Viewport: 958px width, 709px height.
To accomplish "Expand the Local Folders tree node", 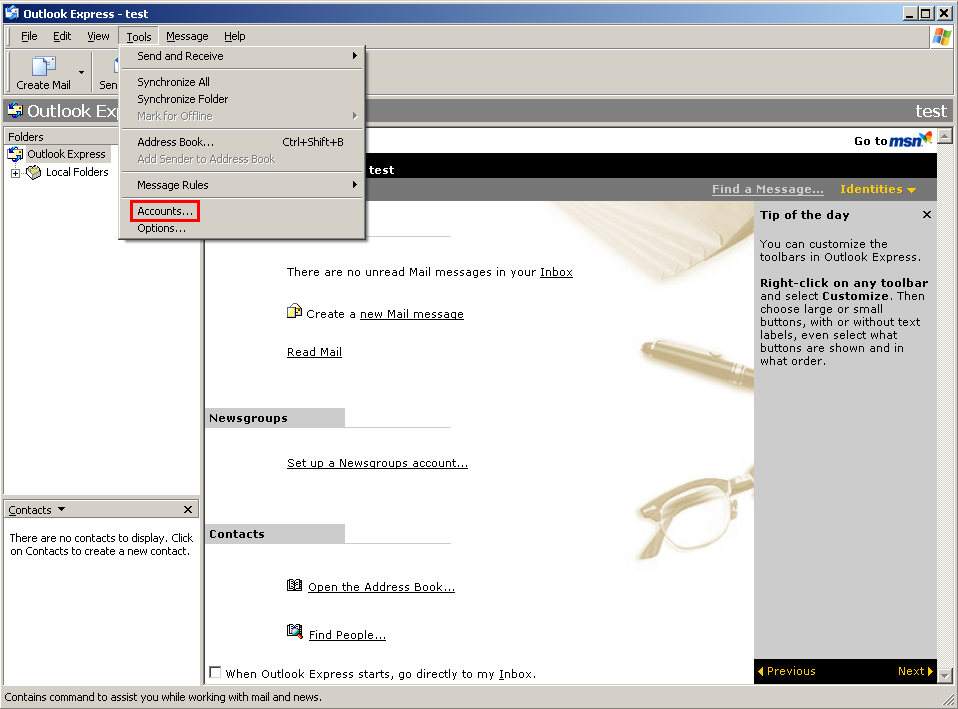I will point(16,173).
